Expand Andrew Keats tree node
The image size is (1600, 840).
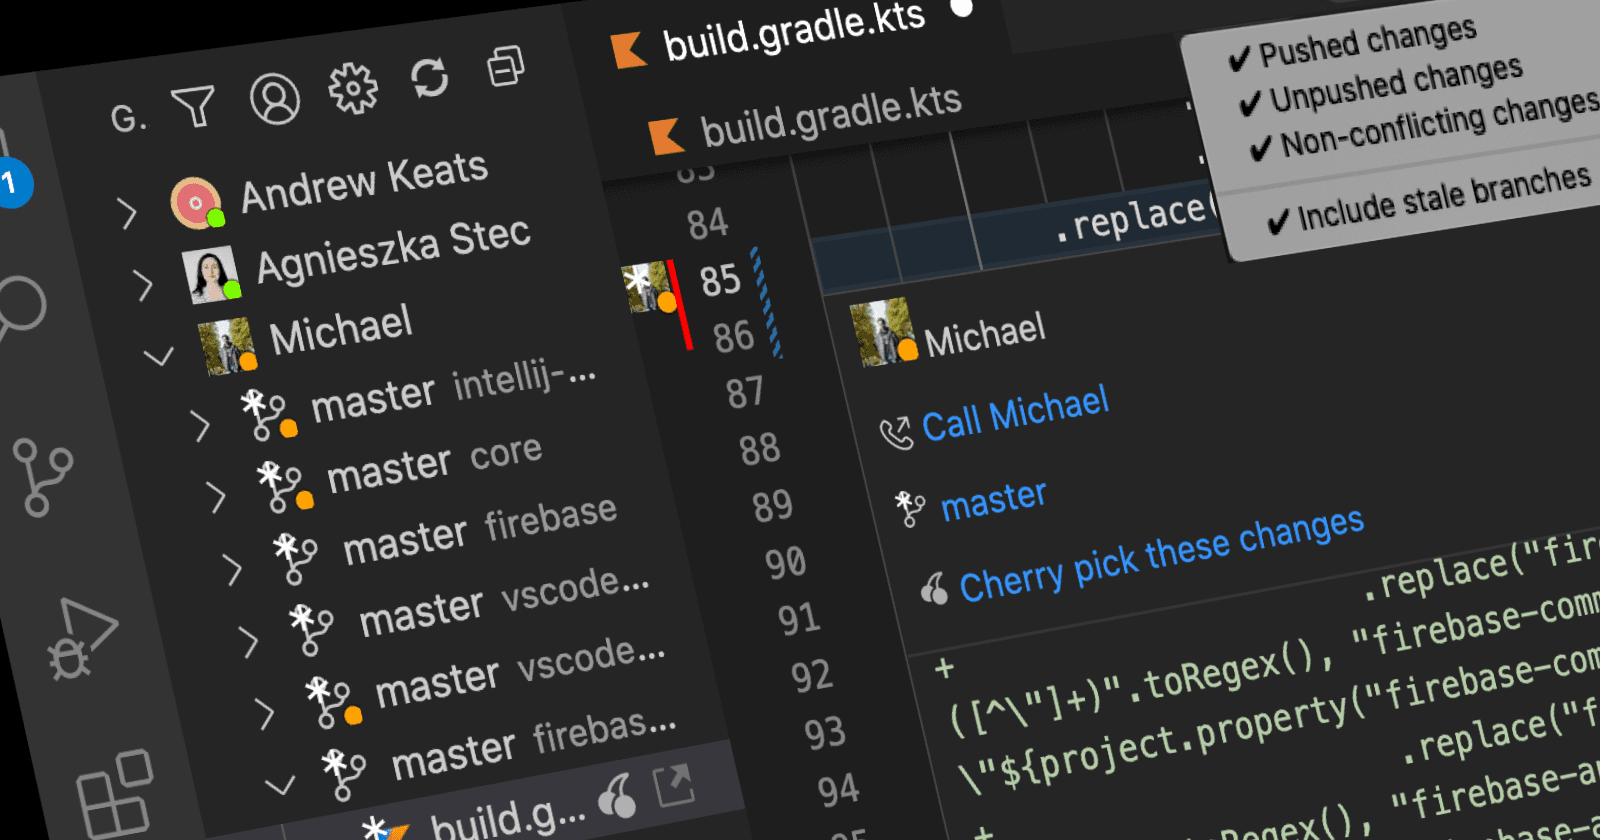tap(126, 213)
